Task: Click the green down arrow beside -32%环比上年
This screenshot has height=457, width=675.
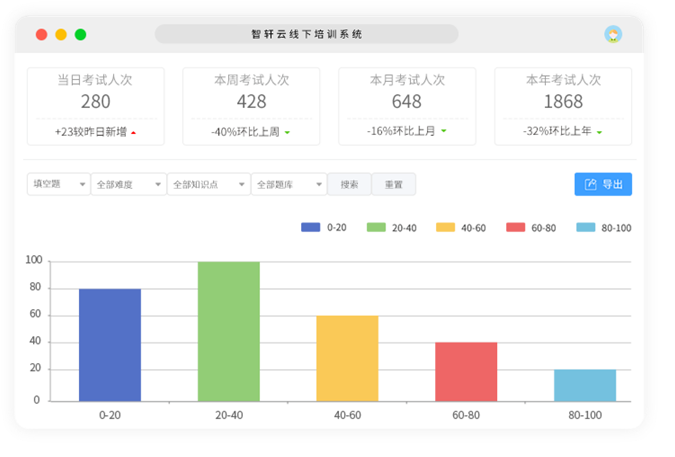Action: [x=599, y=132]
